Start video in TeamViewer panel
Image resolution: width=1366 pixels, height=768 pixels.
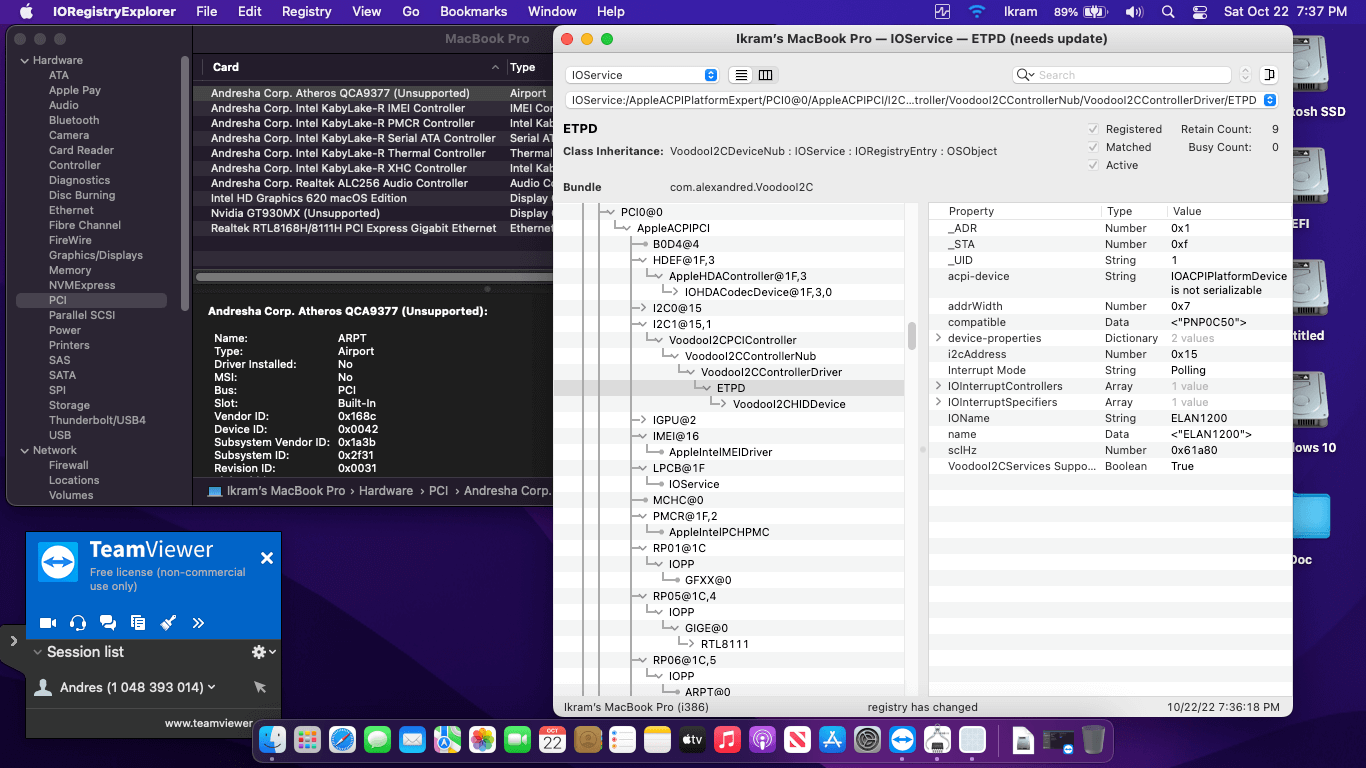point(47,623)
